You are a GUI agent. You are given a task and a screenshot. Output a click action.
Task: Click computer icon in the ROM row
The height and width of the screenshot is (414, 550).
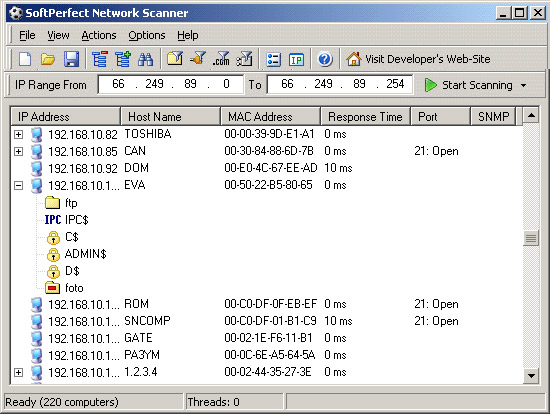click(36, 305)
